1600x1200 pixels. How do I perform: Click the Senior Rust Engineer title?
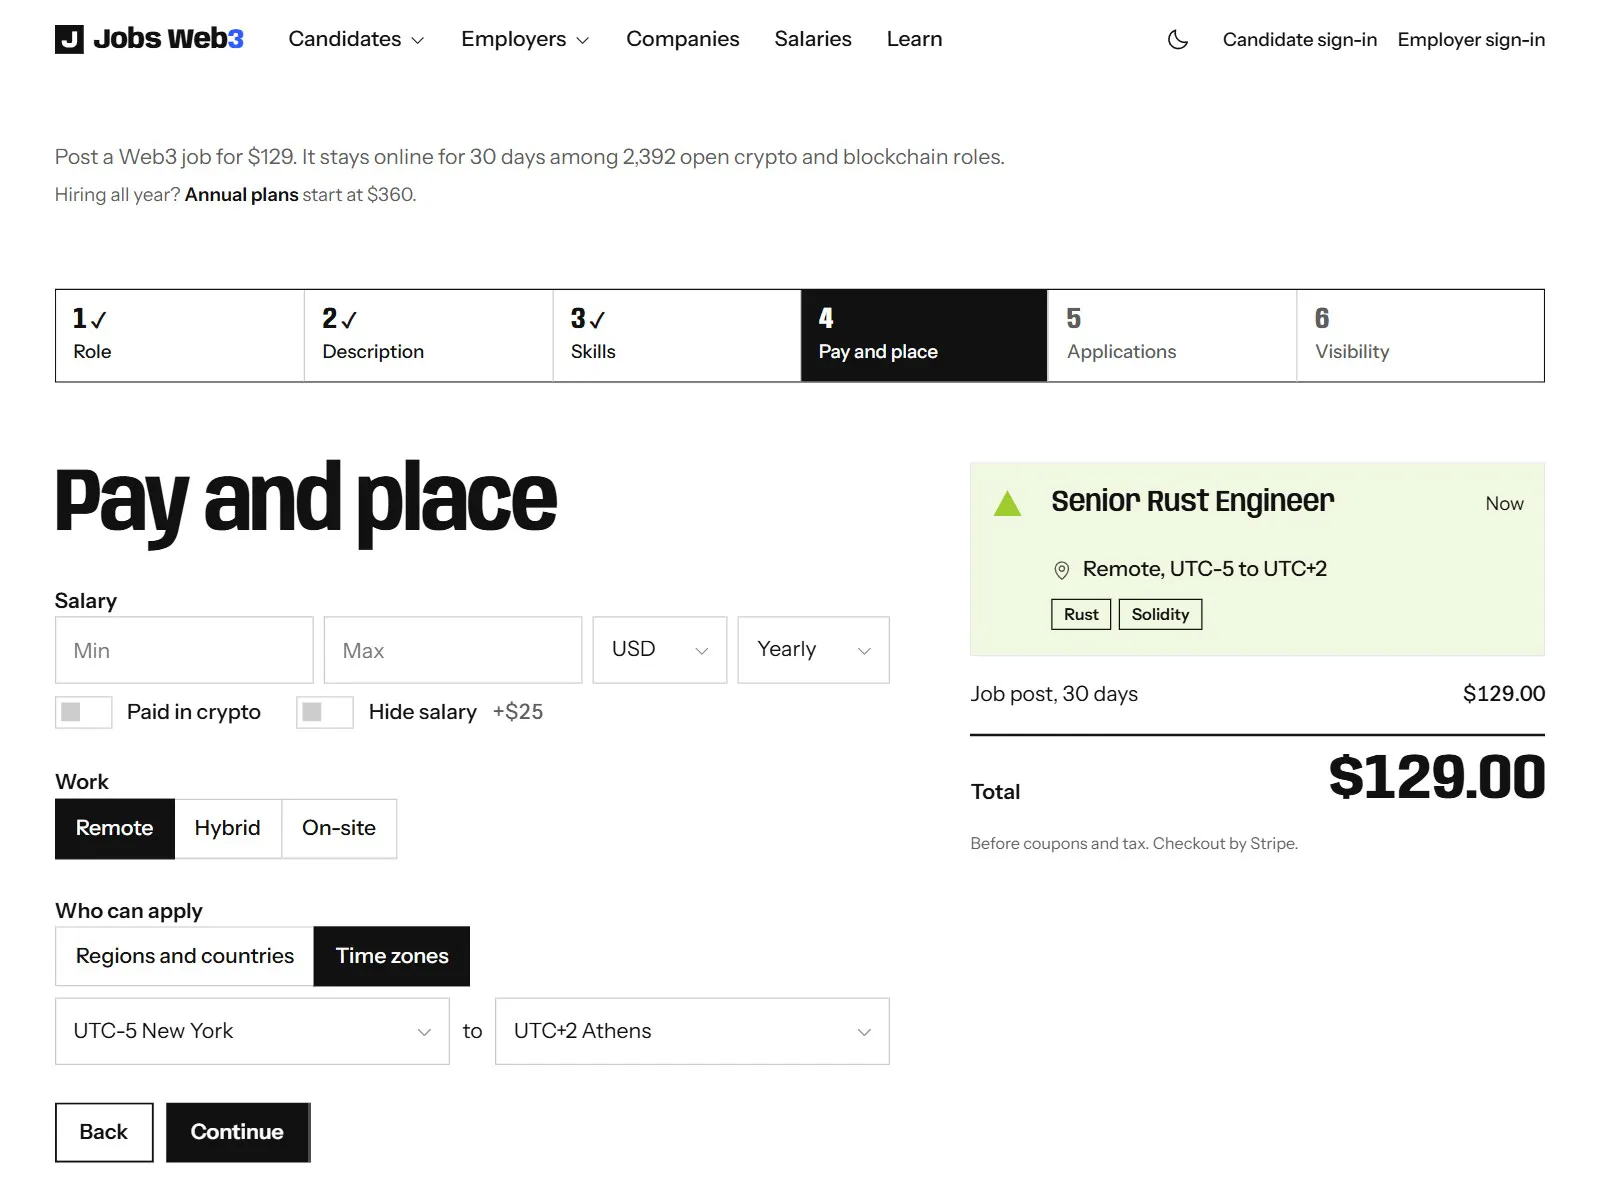coord(1193,501)
